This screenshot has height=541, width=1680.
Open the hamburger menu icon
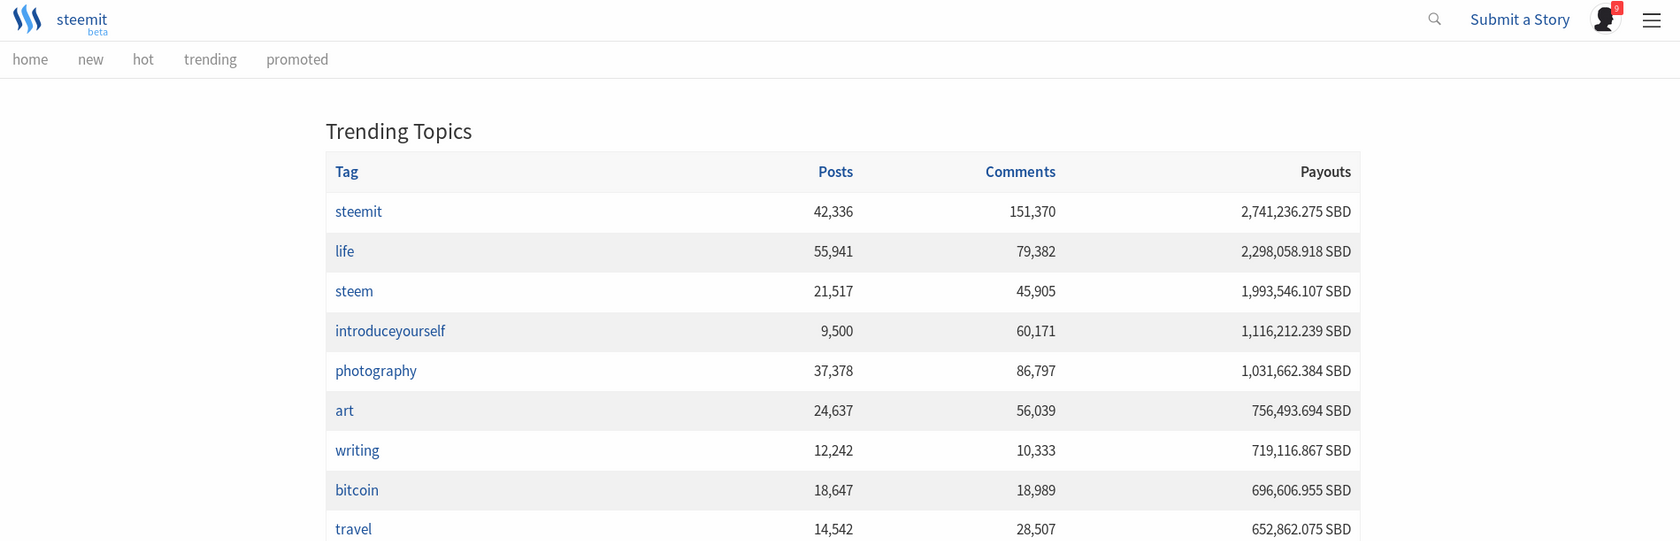tap(1652, 20)
